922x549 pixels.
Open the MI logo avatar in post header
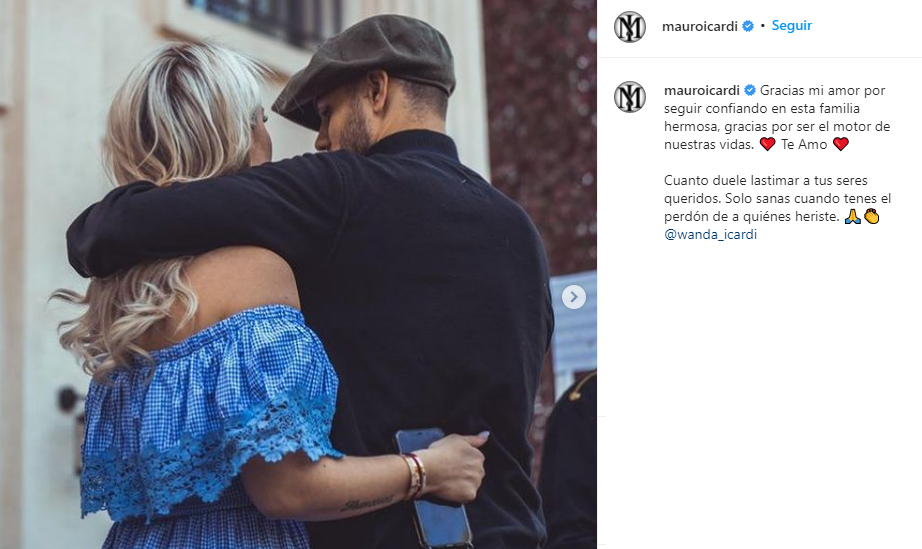[x=630, y=27]
